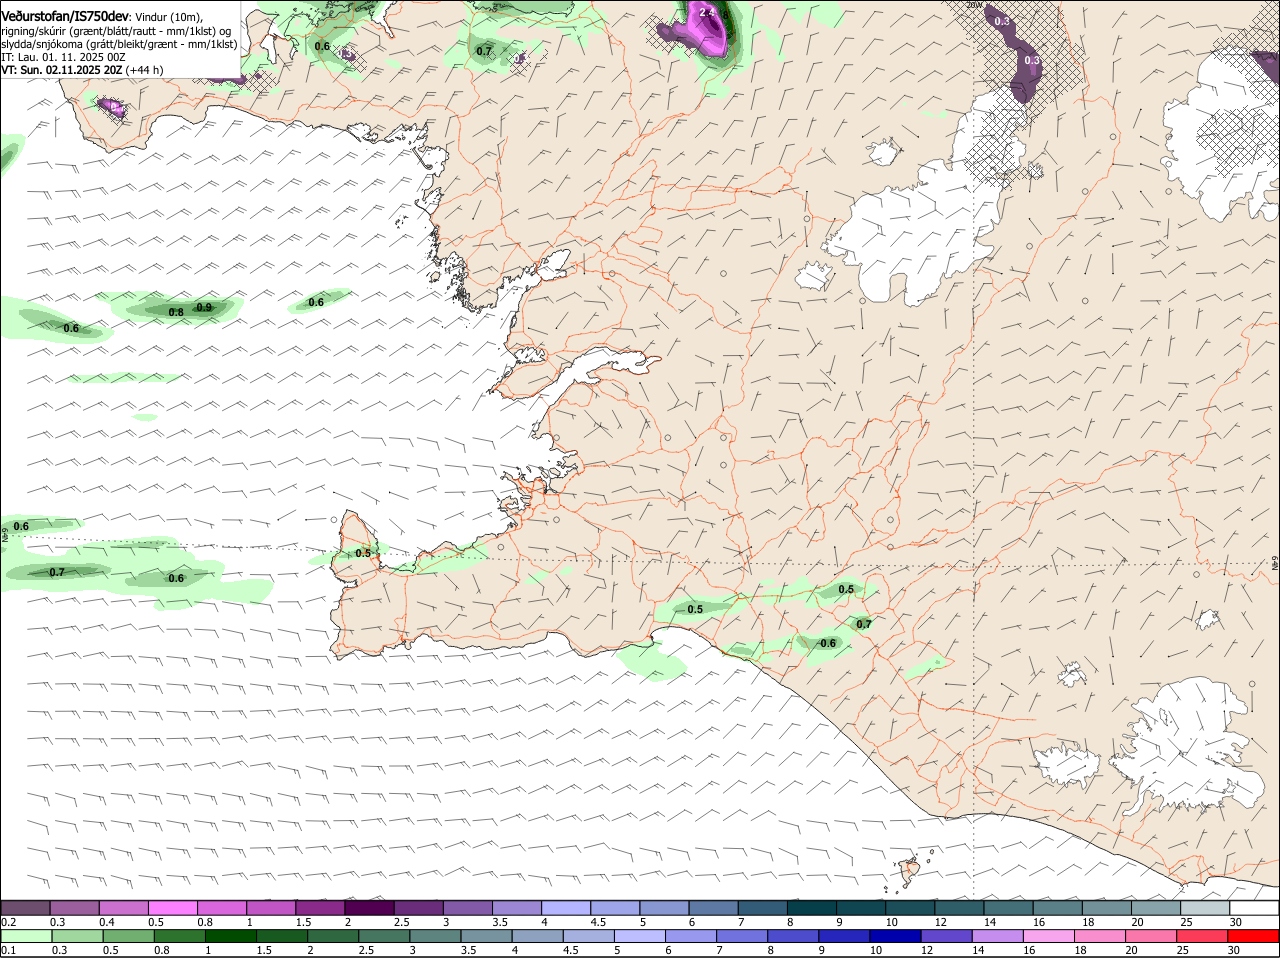
Task: Pick the dark purple 2 swatch in the upper legend row
Action: pos(369,907)
